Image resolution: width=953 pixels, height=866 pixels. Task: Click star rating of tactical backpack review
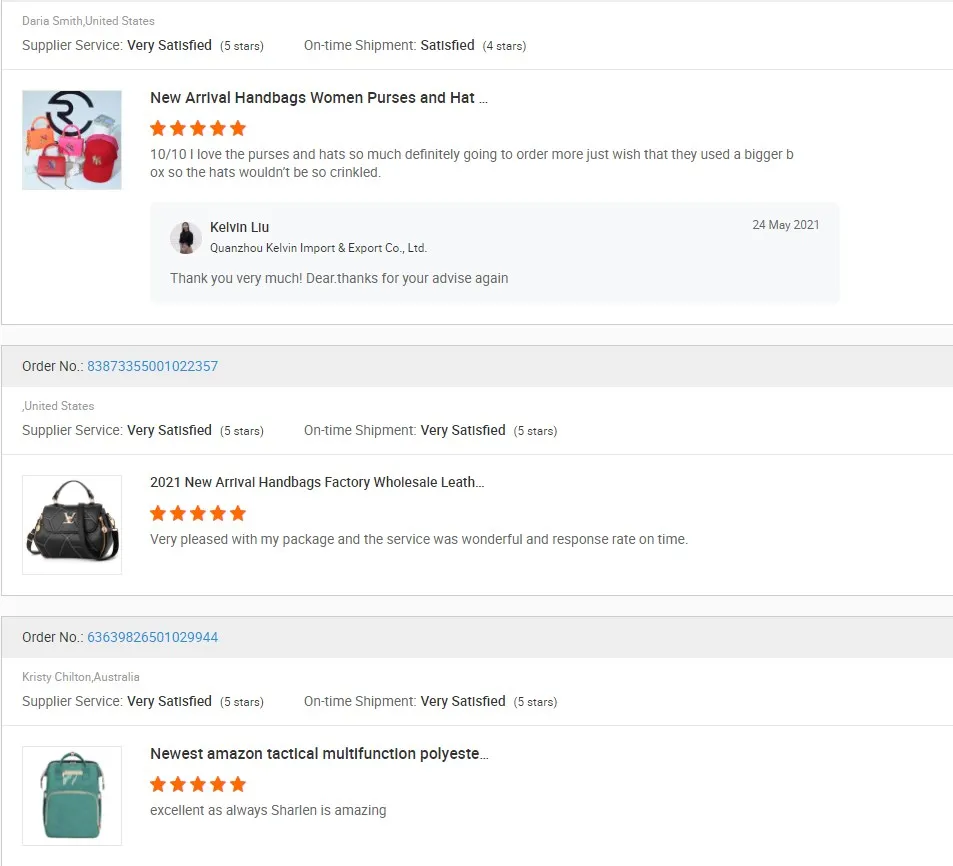[x=198, y=784]
